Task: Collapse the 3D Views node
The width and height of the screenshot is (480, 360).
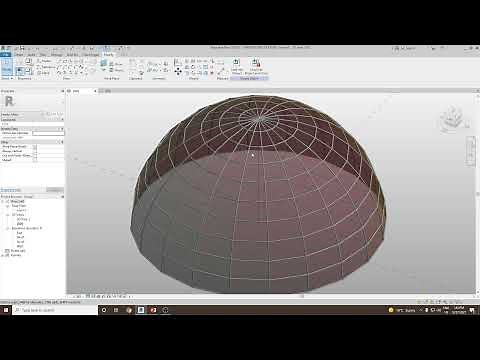Action: click(x=8, y=215)
